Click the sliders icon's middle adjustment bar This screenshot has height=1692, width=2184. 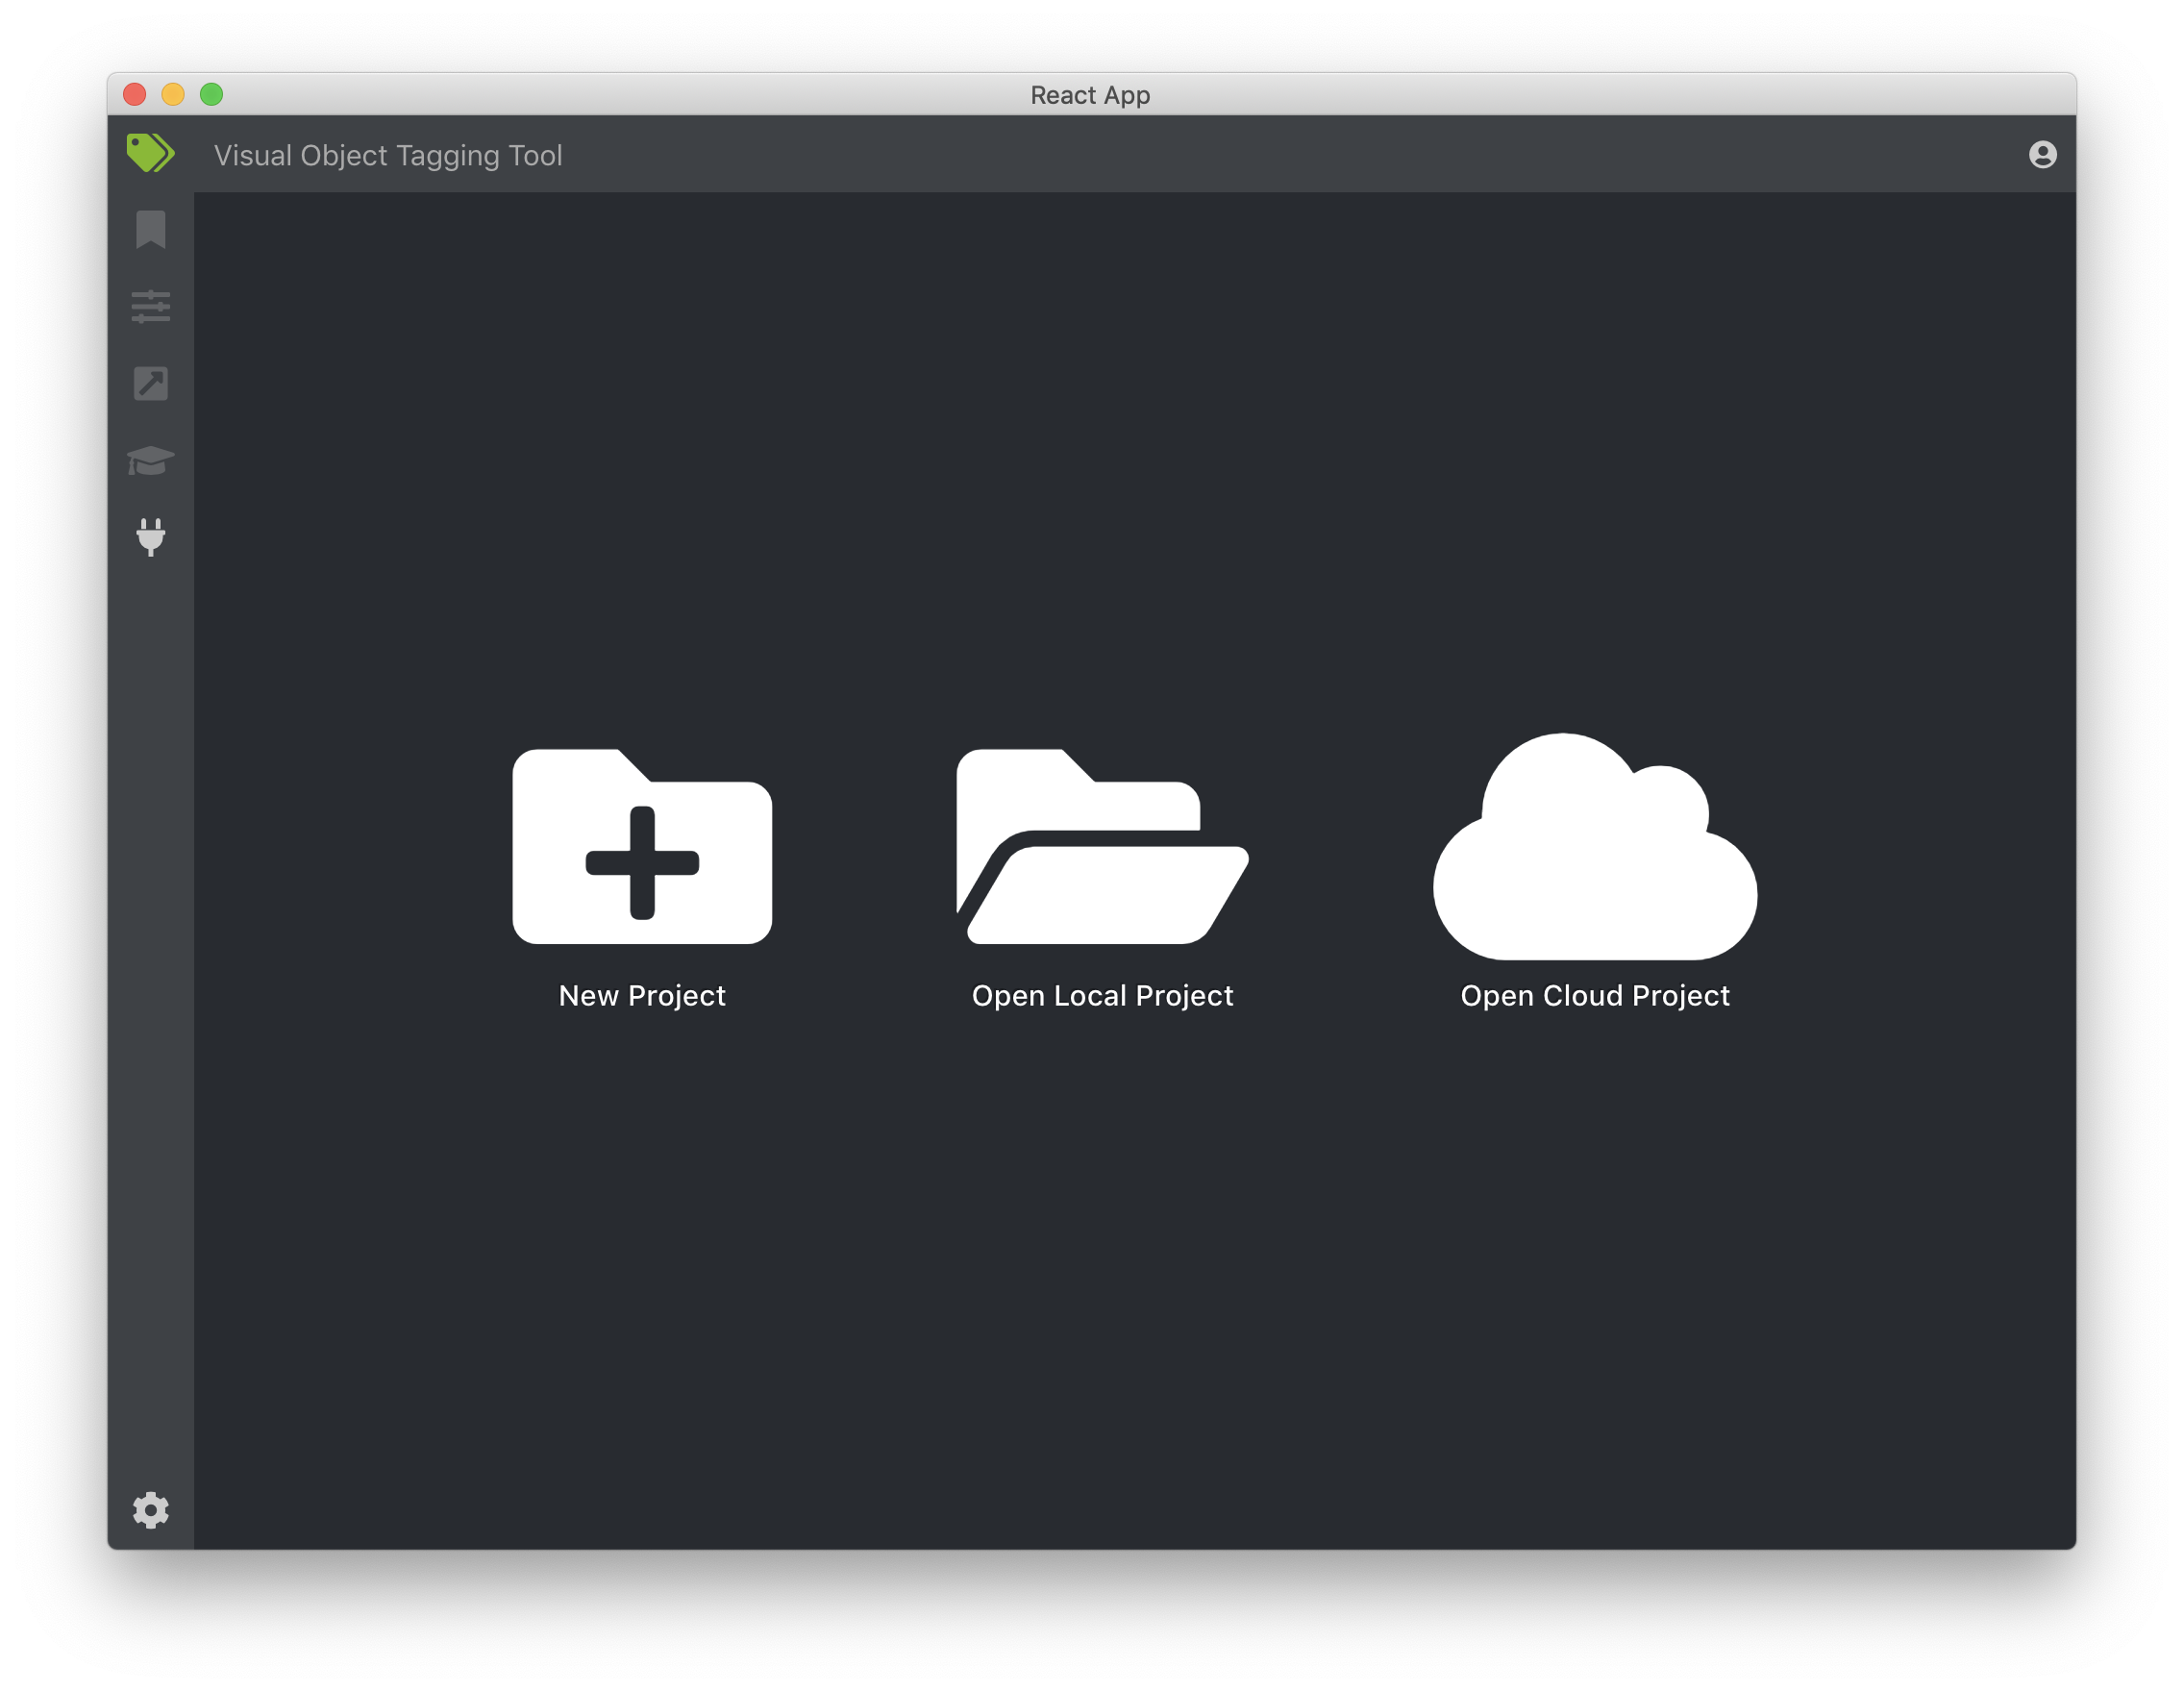click(x=150, y=307)
